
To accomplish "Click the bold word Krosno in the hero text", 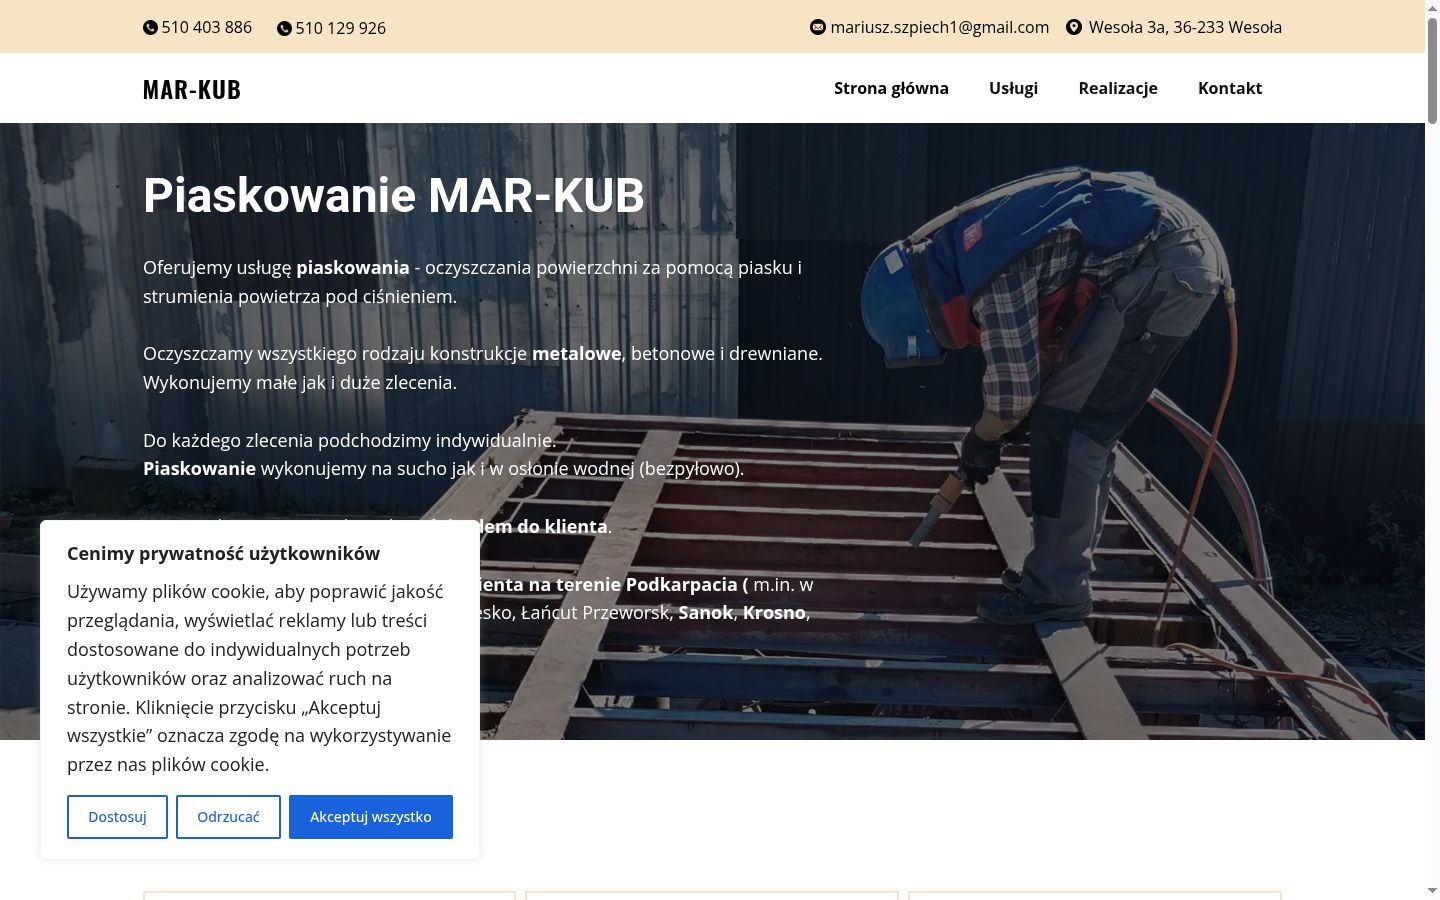I will 774,612.
